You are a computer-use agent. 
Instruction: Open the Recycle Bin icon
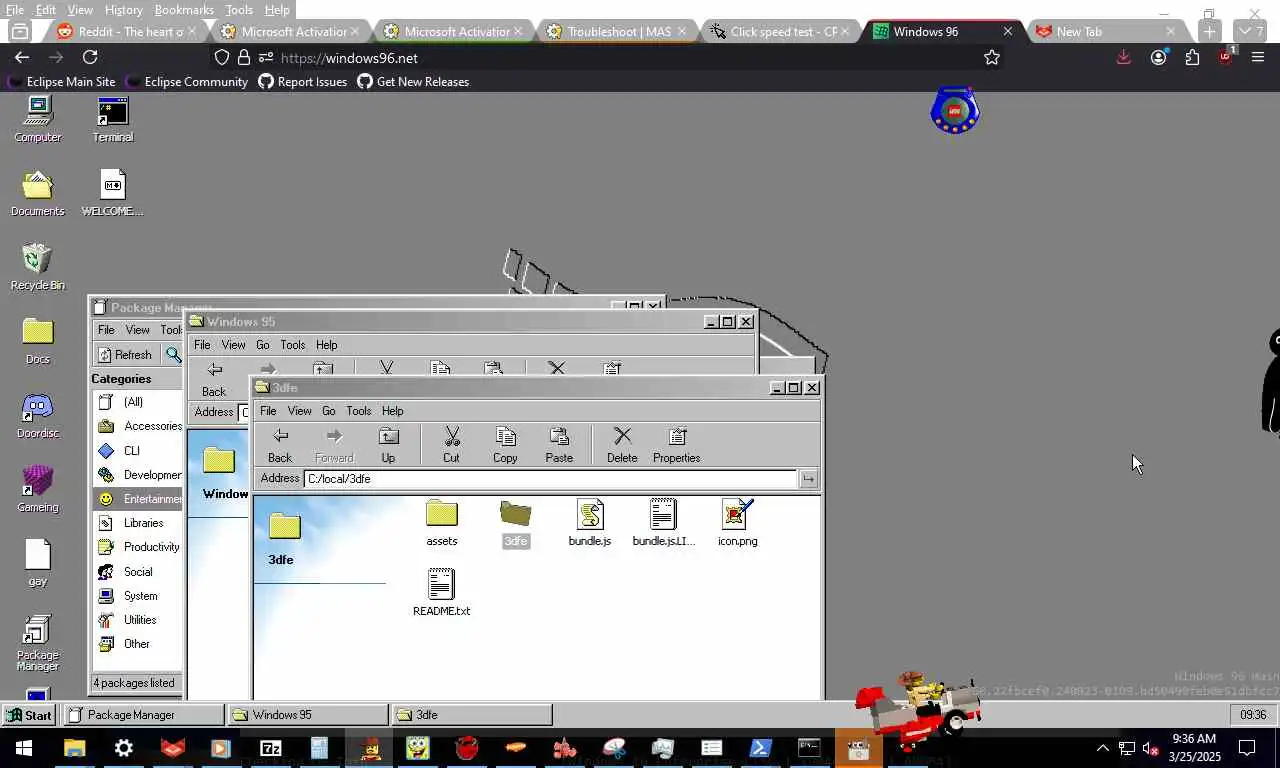pos(38,267)
